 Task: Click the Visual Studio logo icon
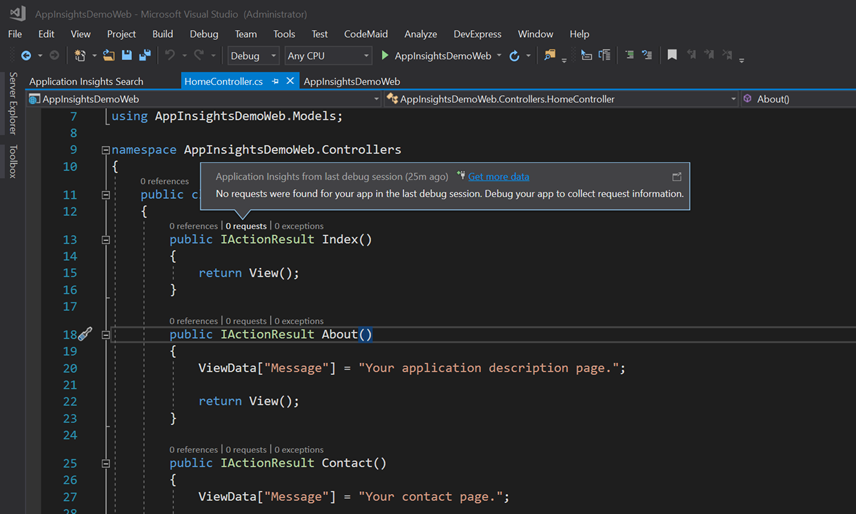(x=17, y=14)
